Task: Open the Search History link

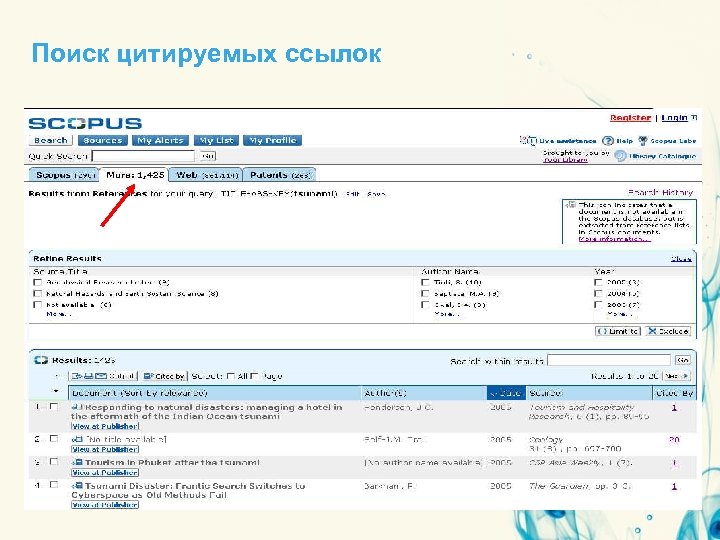Action: click(660, 192)
